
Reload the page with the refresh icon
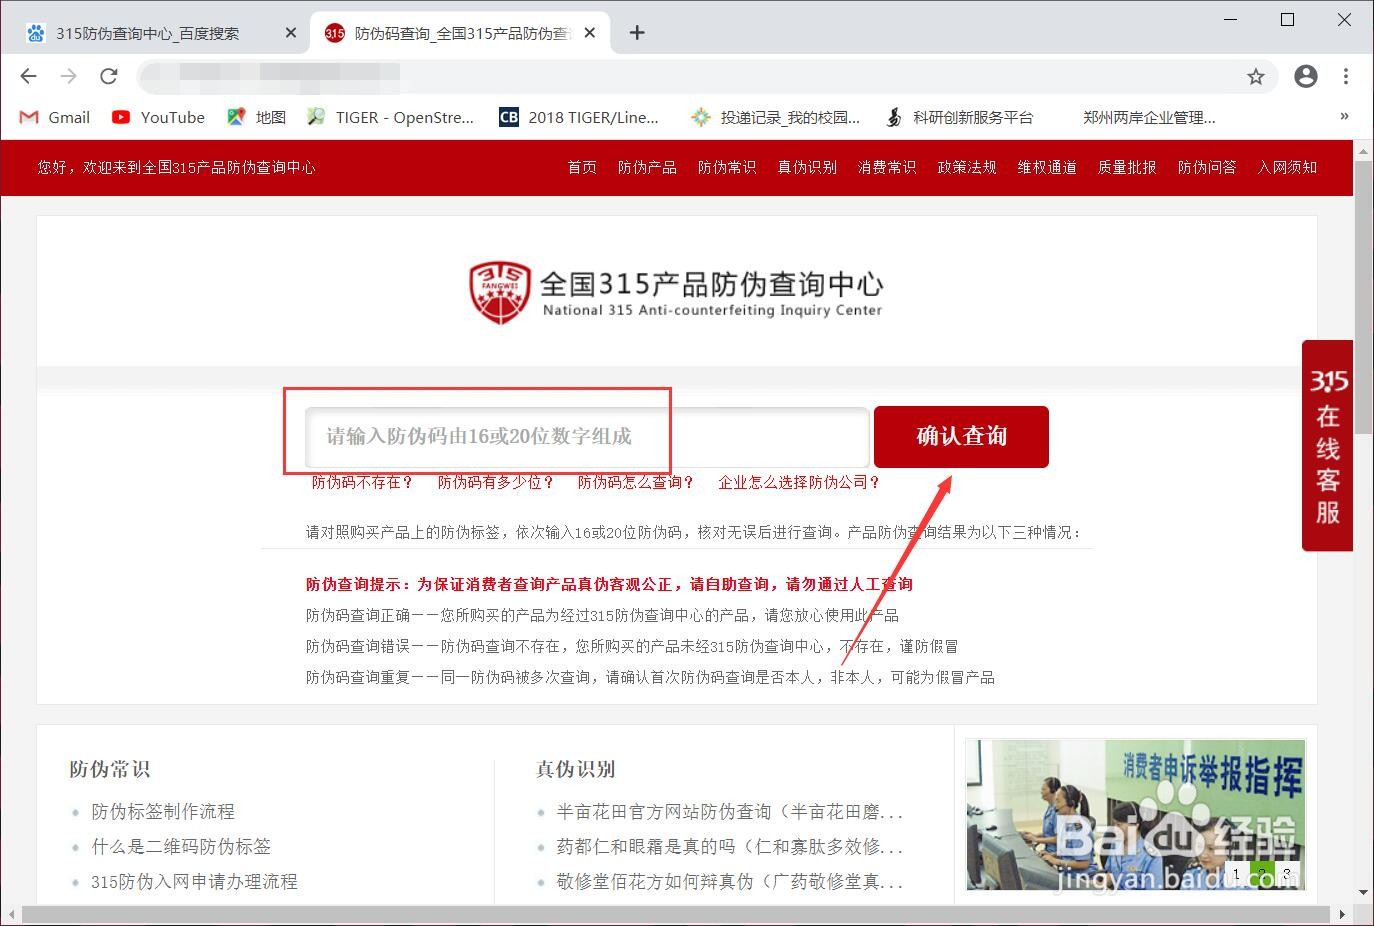click(x=109, y=76)
